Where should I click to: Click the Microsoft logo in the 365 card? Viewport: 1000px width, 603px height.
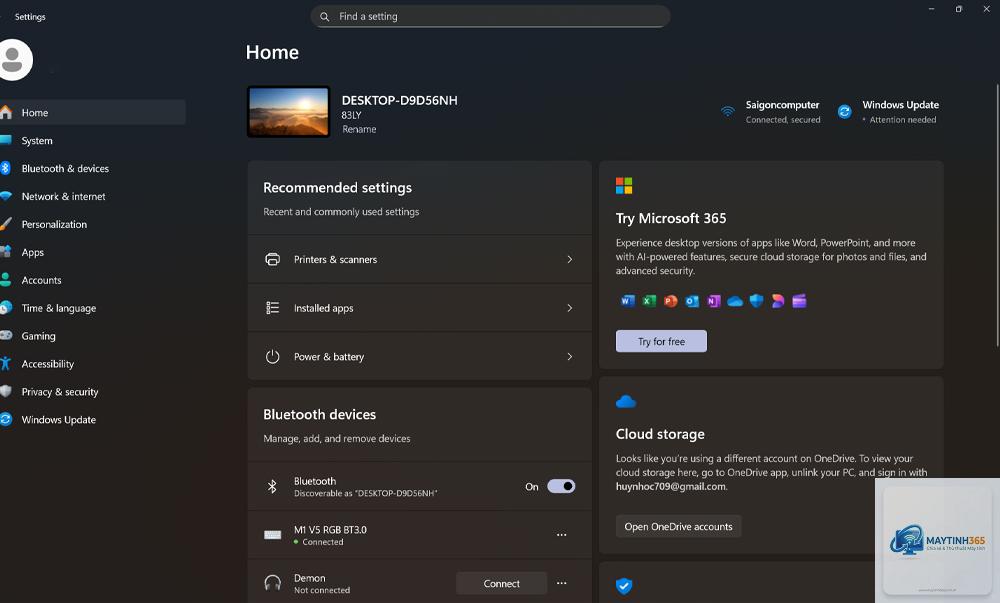pyautogui.click(x=624, y=185)
